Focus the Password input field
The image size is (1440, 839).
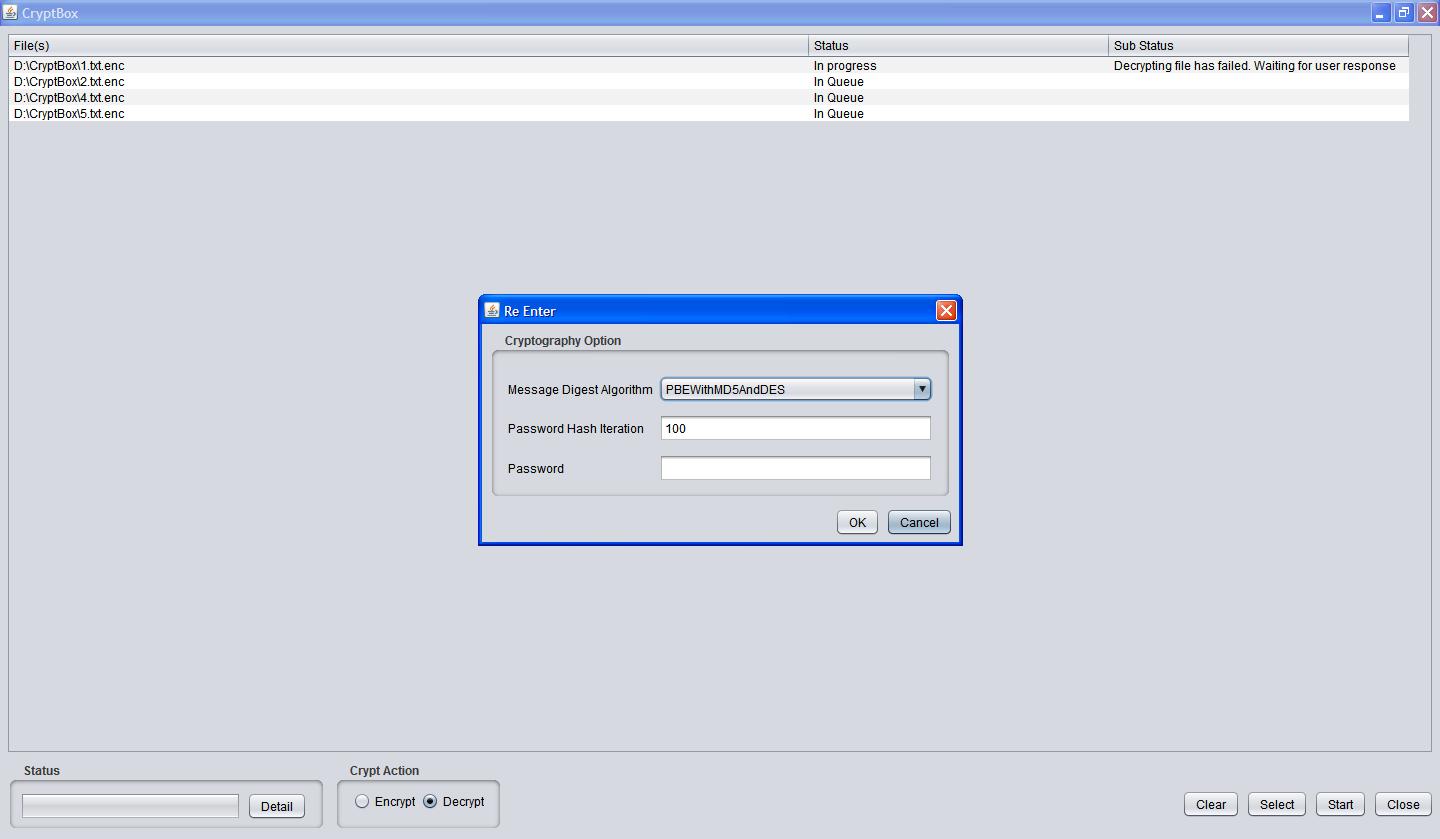pos(796,468)
